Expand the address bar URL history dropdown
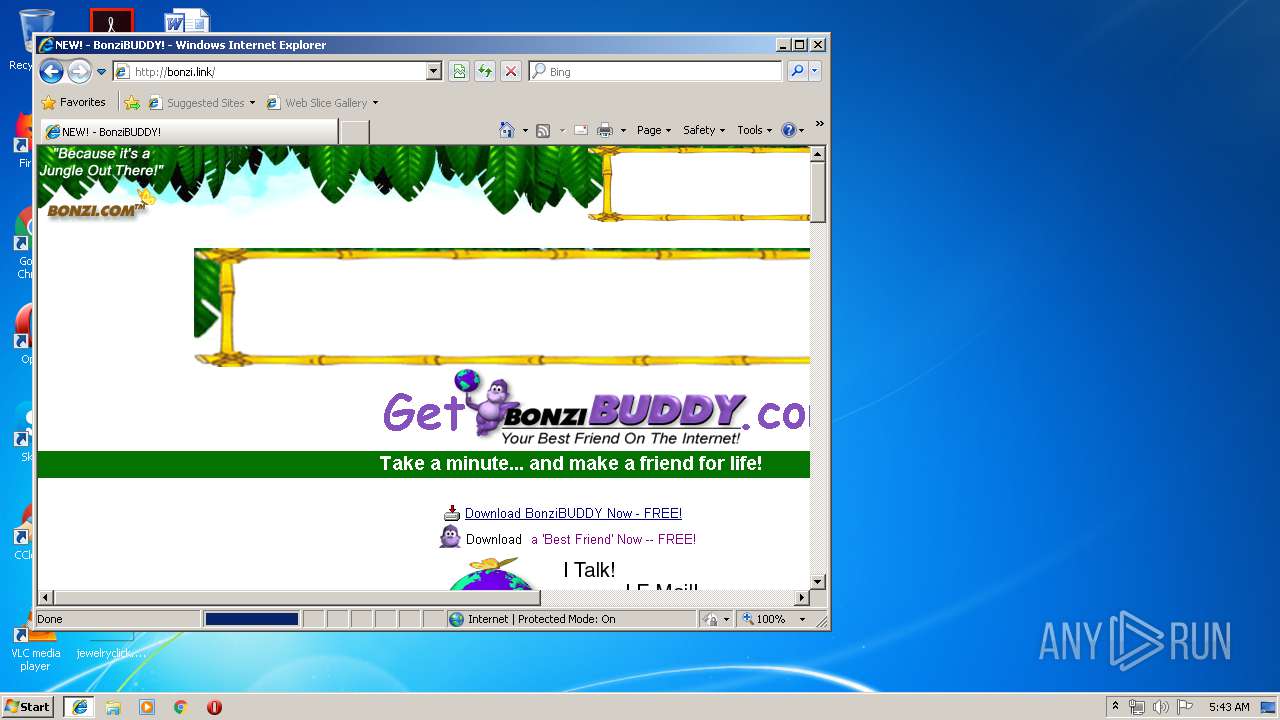The image size is (1280, 720). [433, 72]
